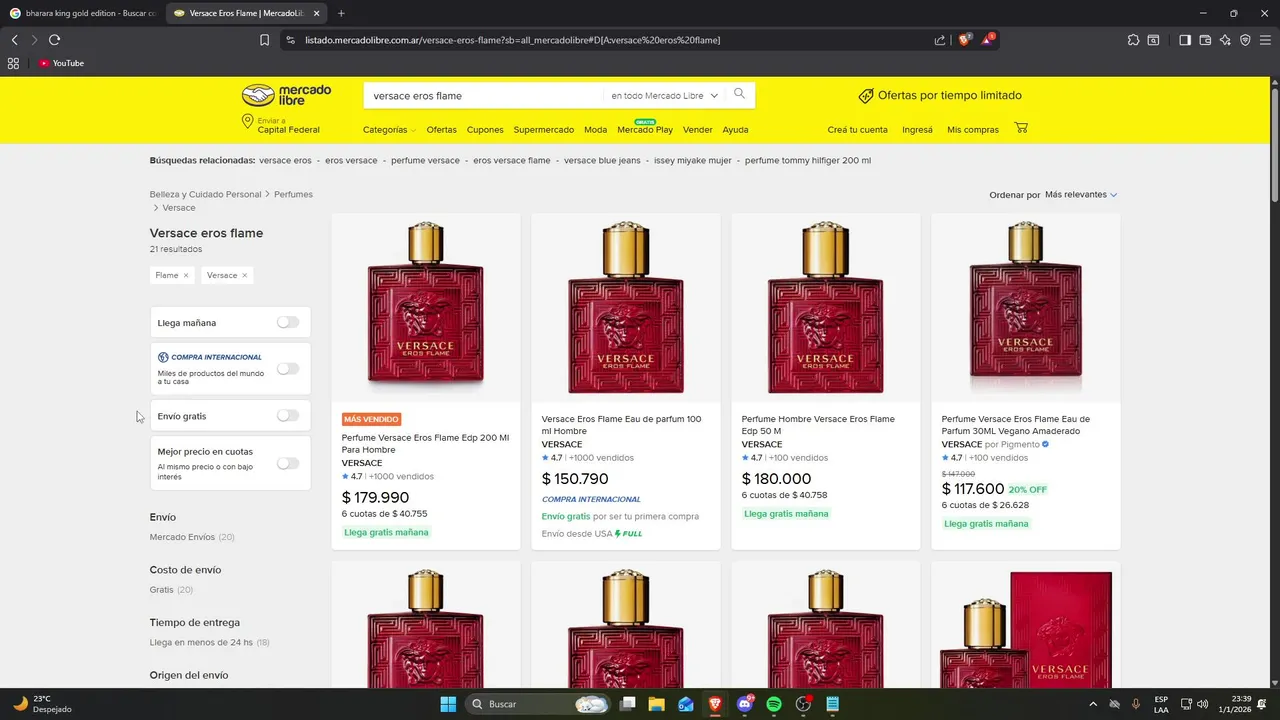
Task: Open Eros Flame 30ML Vegano Amaderado image
Action: (x=1026, y=308)
